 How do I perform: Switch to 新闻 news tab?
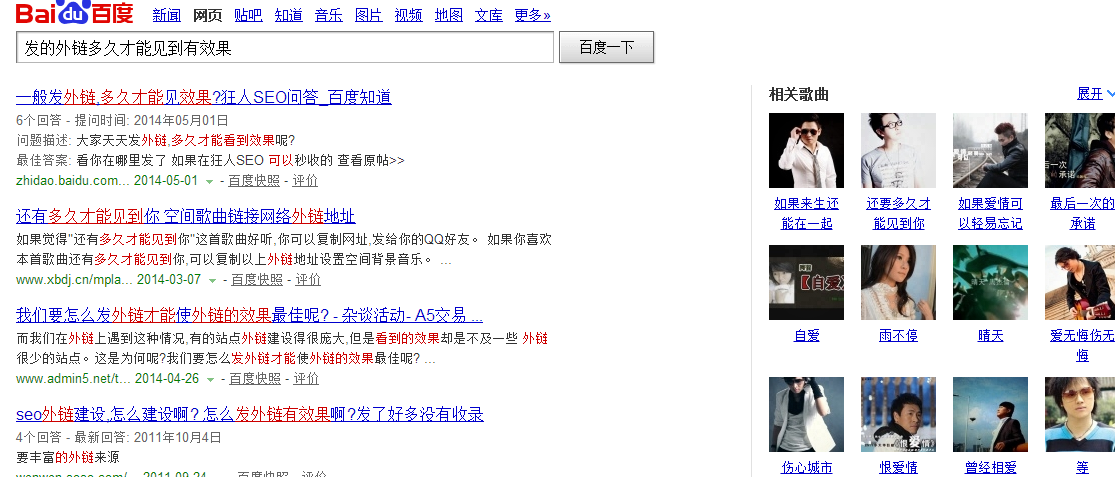pos(166,15)
